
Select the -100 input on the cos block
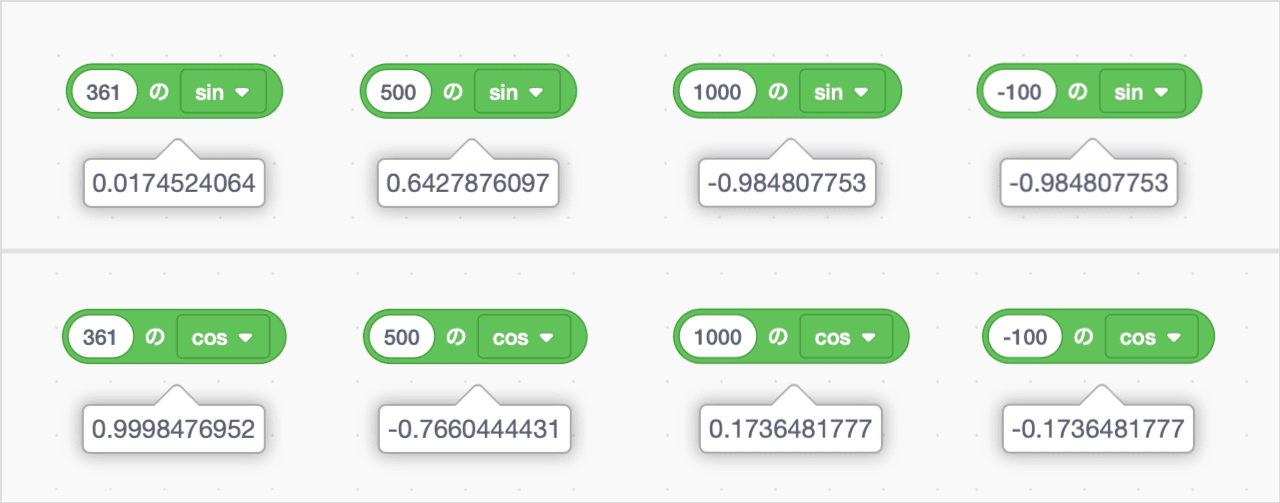(1025, 337)
